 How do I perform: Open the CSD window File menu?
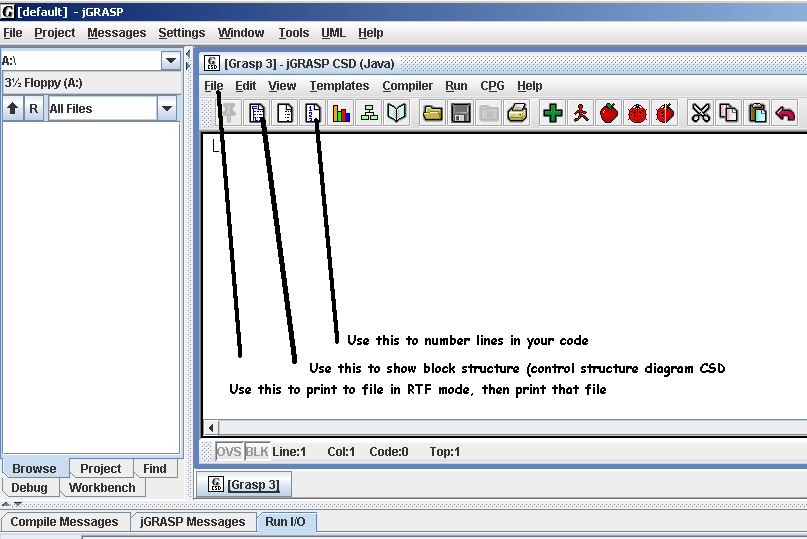pyautogui.click(x=214, y=86)
